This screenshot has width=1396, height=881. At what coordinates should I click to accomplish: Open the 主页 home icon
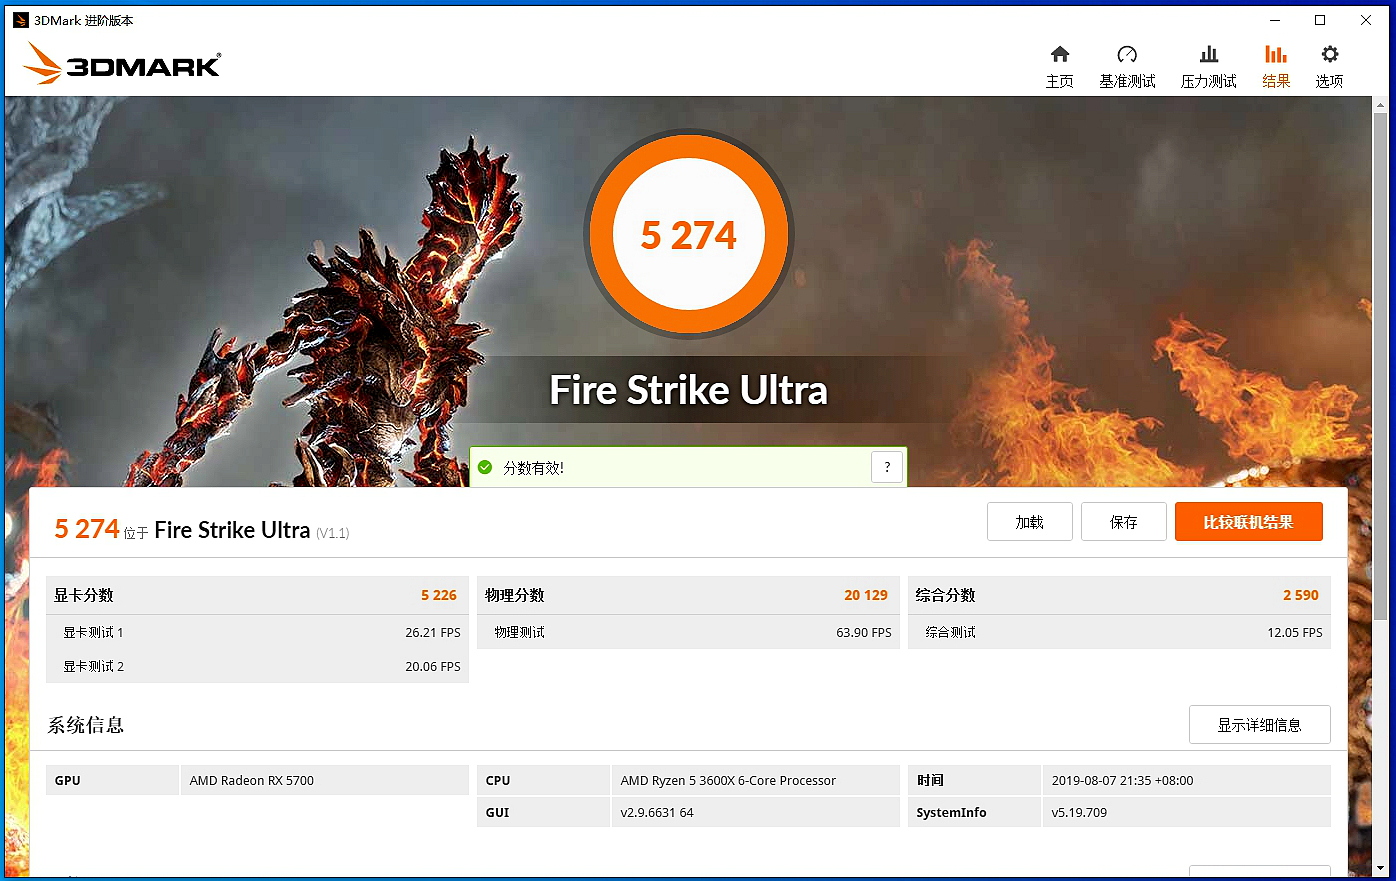(x=1059, y=65)
